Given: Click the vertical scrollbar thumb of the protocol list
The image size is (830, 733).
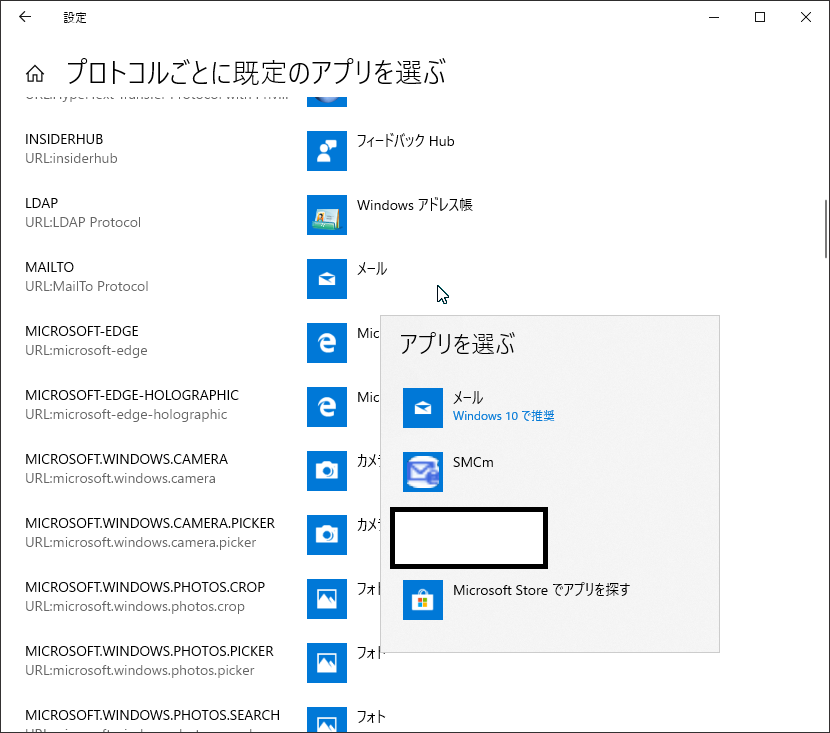Looking at the screenshot, I should tap(826, 229).
